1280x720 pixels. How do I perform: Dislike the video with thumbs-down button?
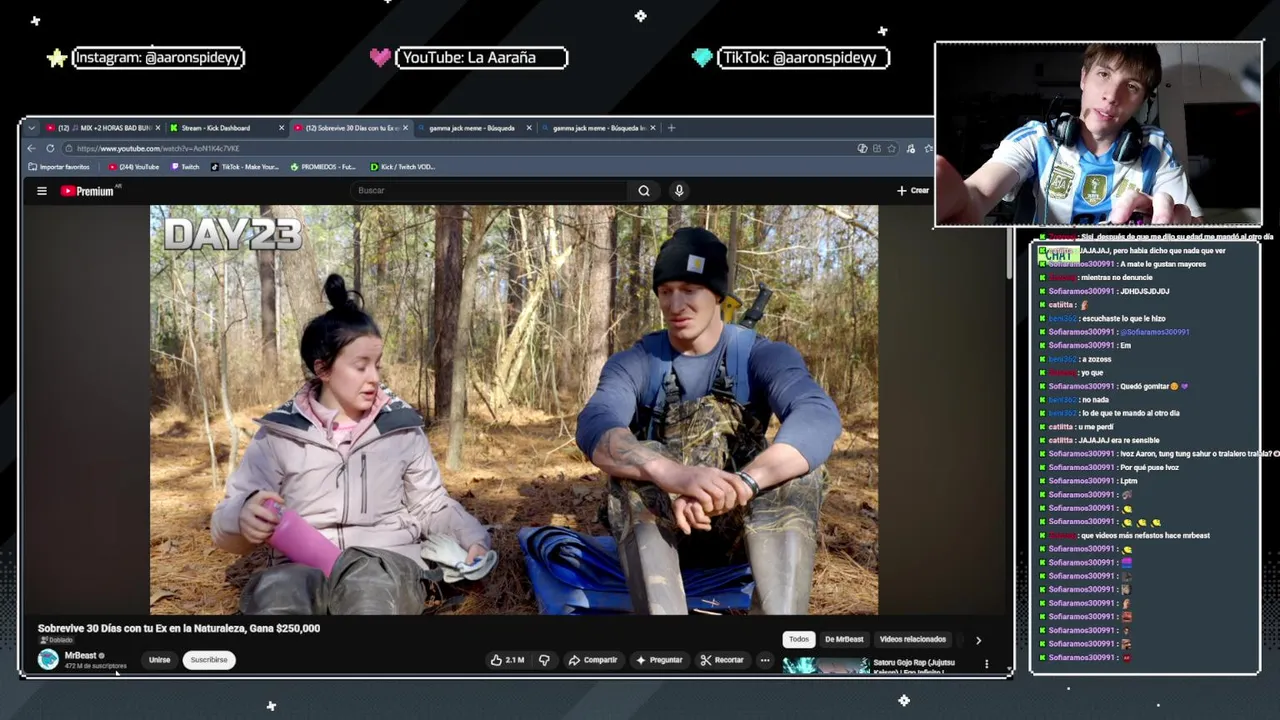544,660
